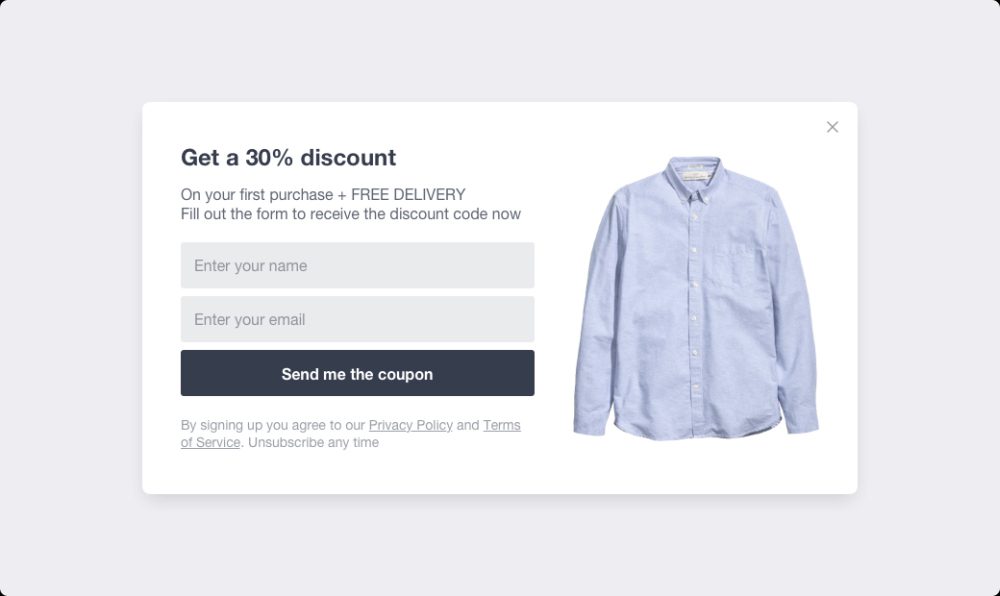
Task: Click the 'Fill out the form' instruction text
Action: point(350,214)
